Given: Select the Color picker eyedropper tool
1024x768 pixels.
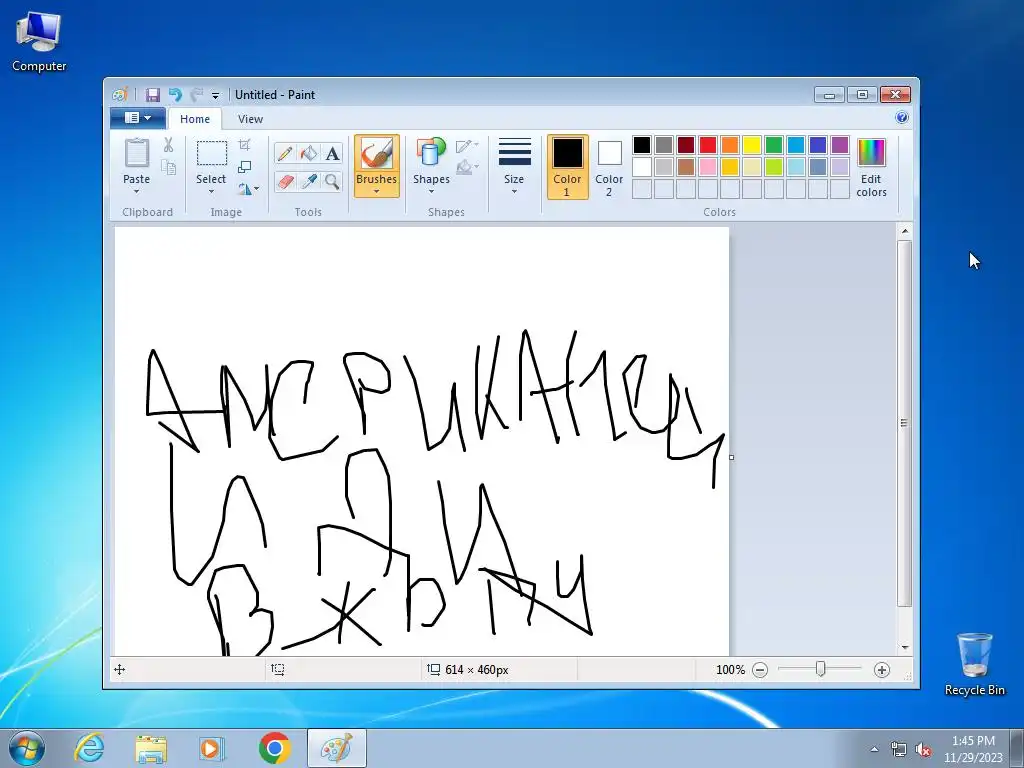Looking at the screenshot, I should click(x=308, y=181).
